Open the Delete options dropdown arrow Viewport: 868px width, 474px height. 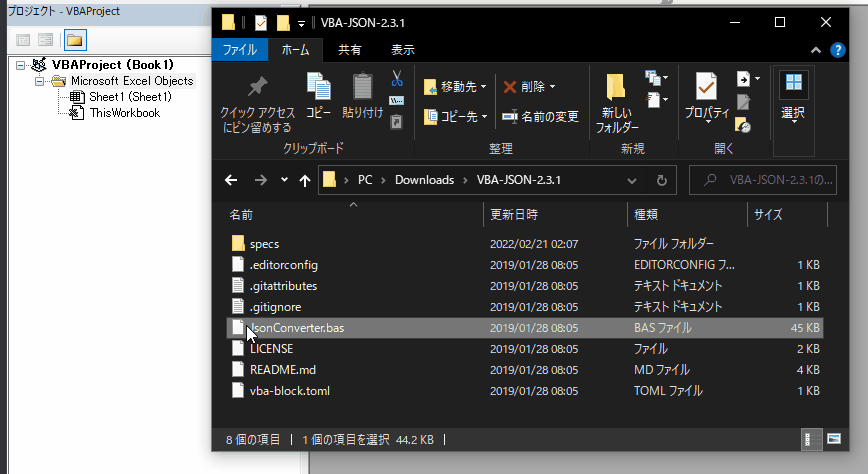click(552, 87)
